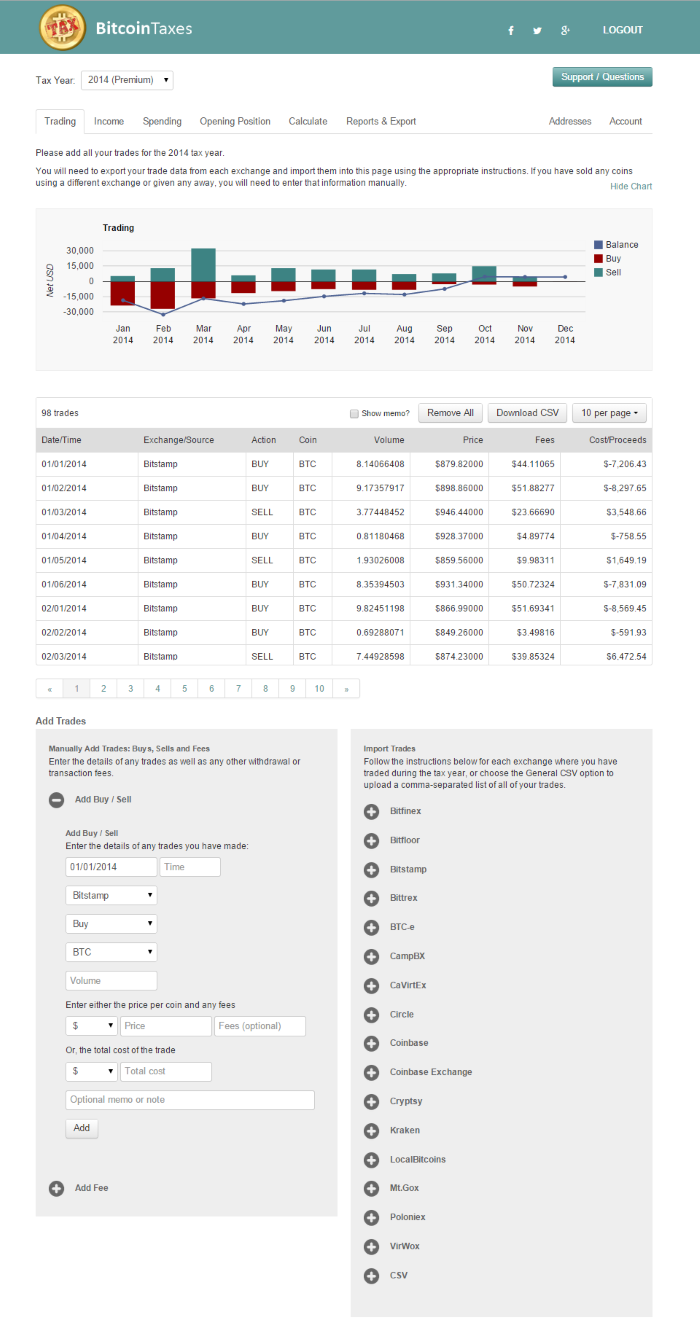Image resolution: width=700 pixels, height=1323 pixels.
Task: Expand the Bitfinex import plus icon
Action: 372,811
